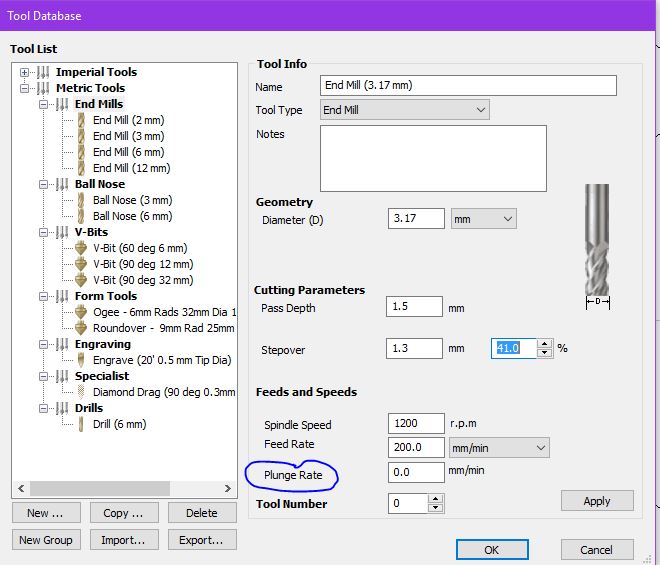The image size is (660, 565).
Task: Collapse the Form Tools group
Action: [43, 296]
